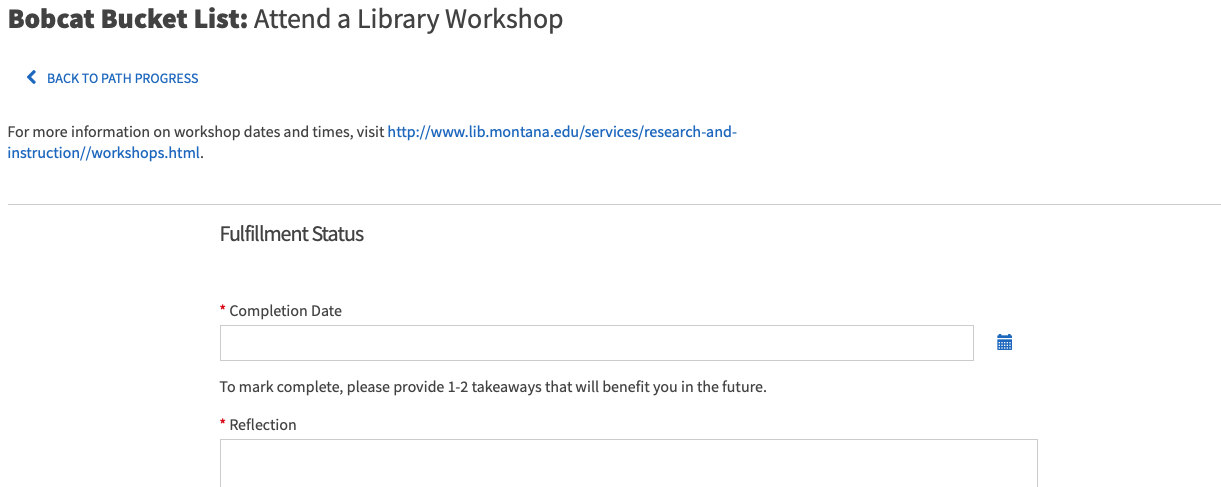The width and height of the screenshot is (1221, 487).
Task: Click inside the Reflection text area
Action: click(x=628, y=463)
